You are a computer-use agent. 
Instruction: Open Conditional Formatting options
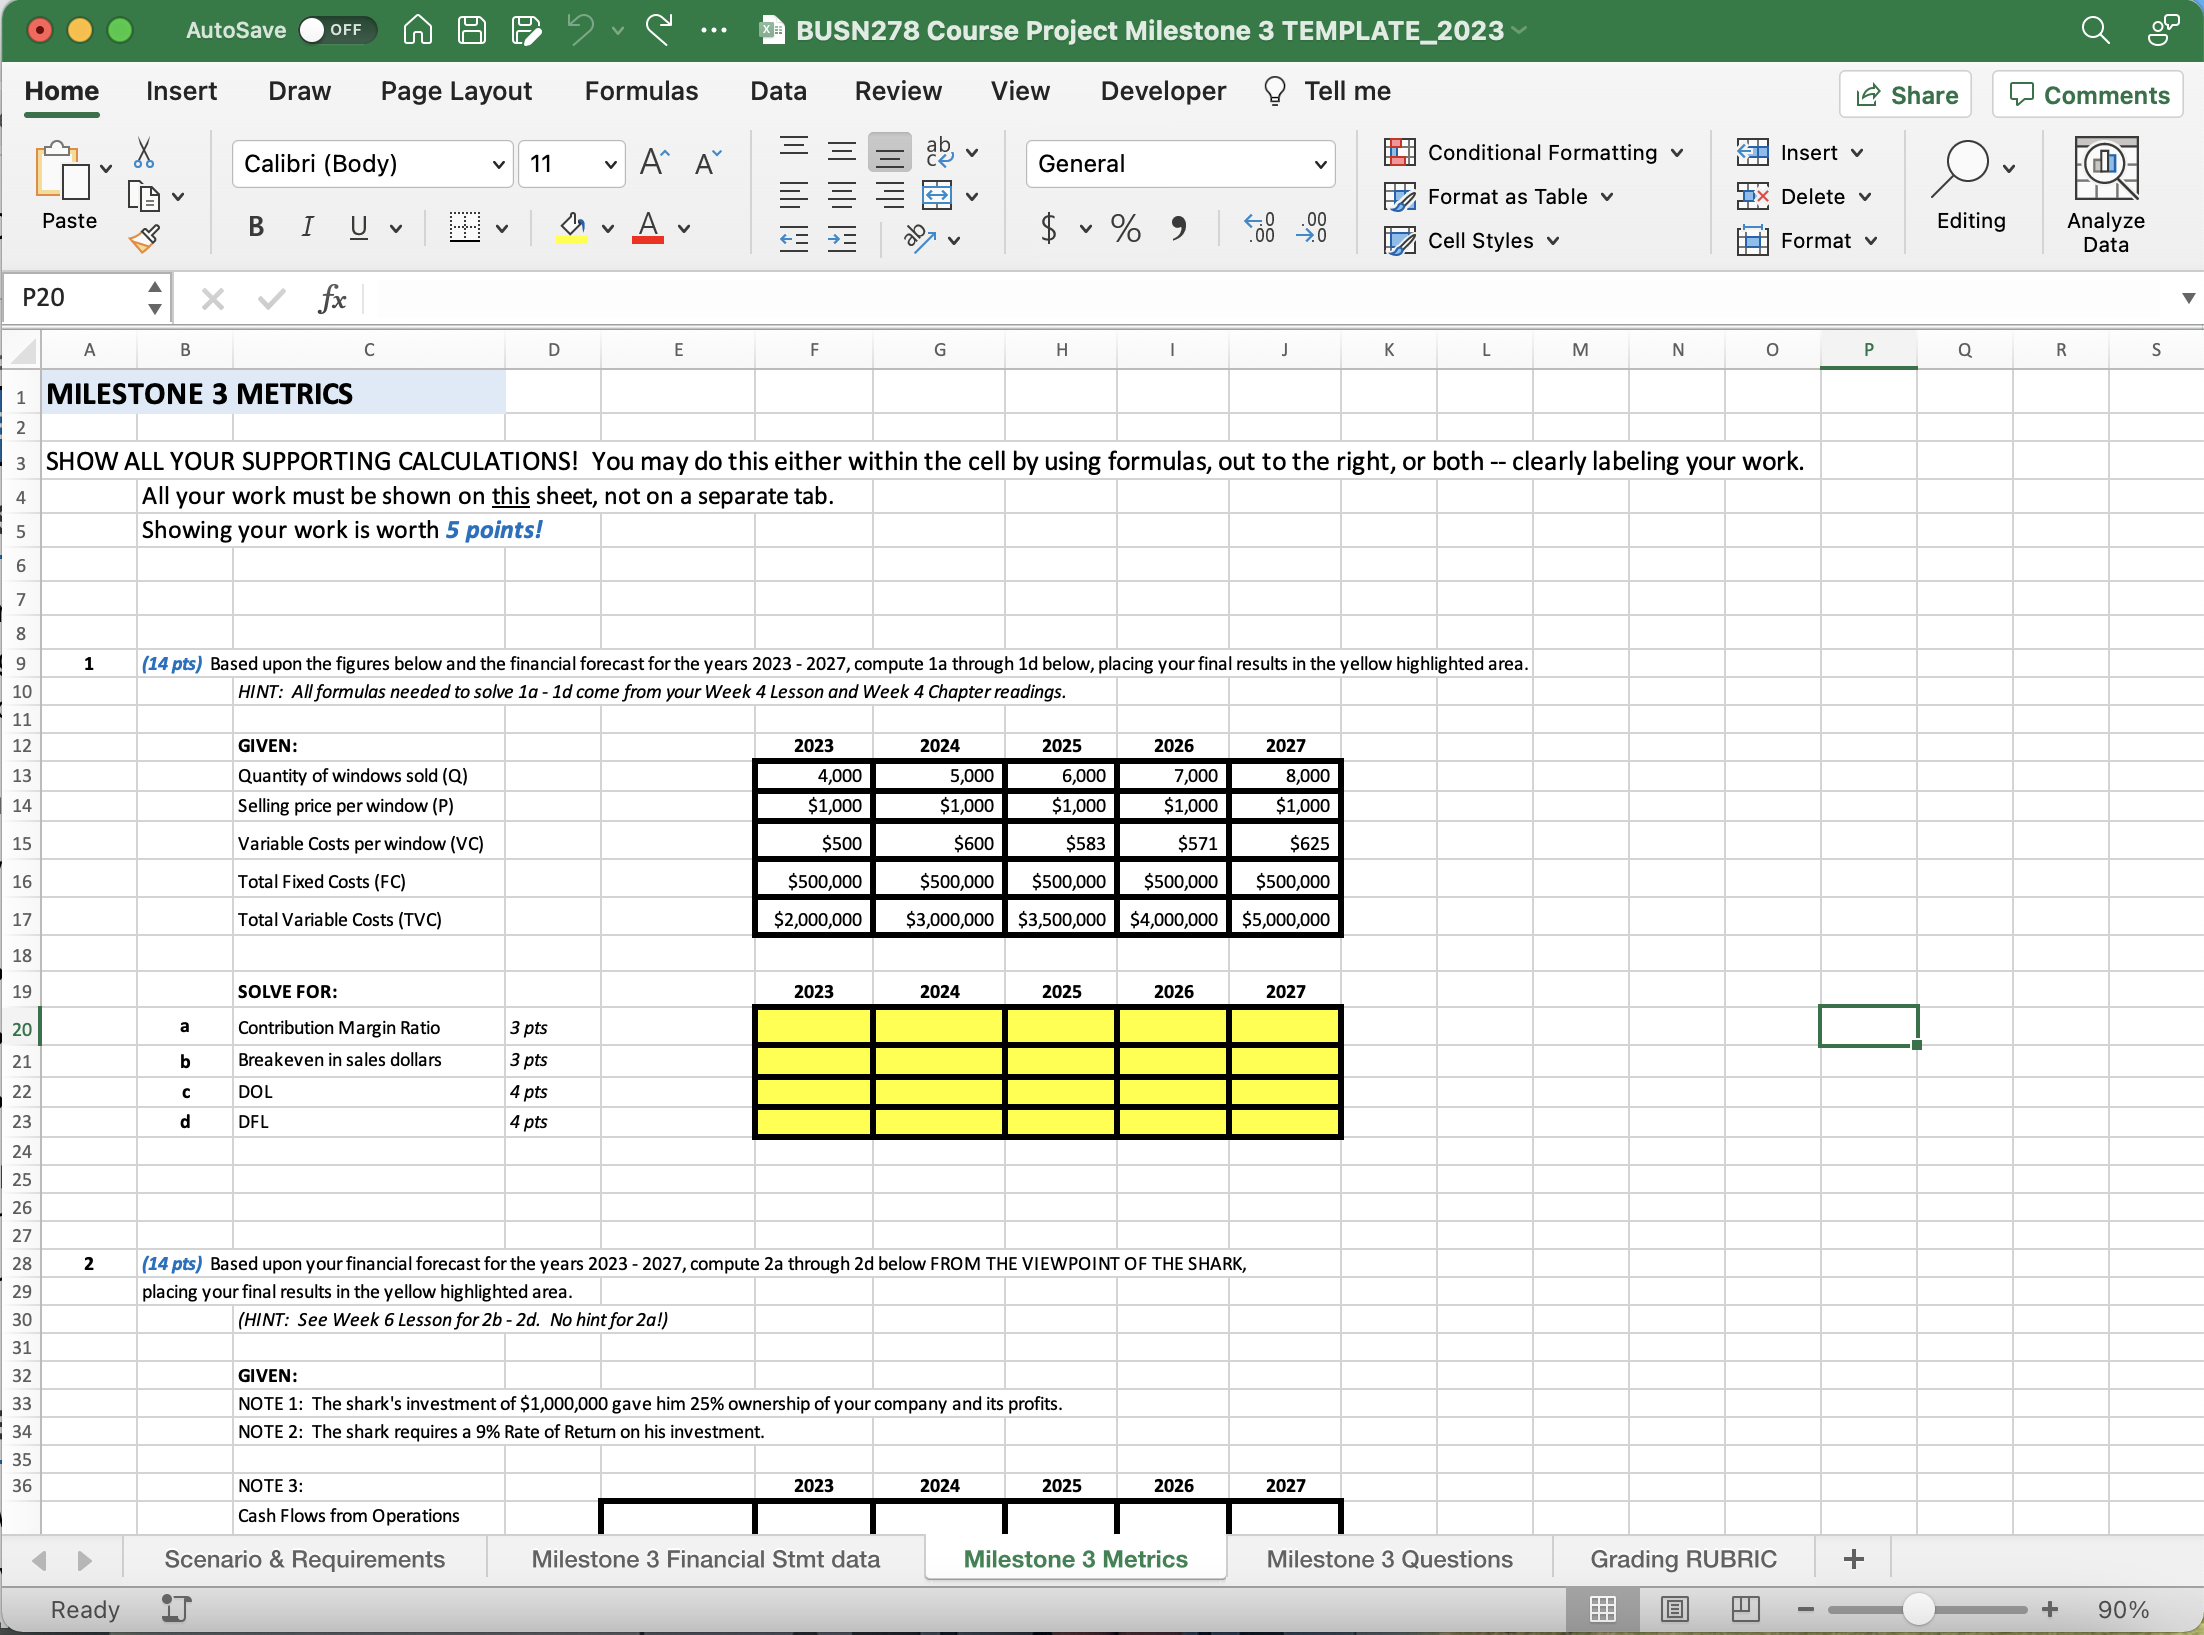[x=1532, y=152]
